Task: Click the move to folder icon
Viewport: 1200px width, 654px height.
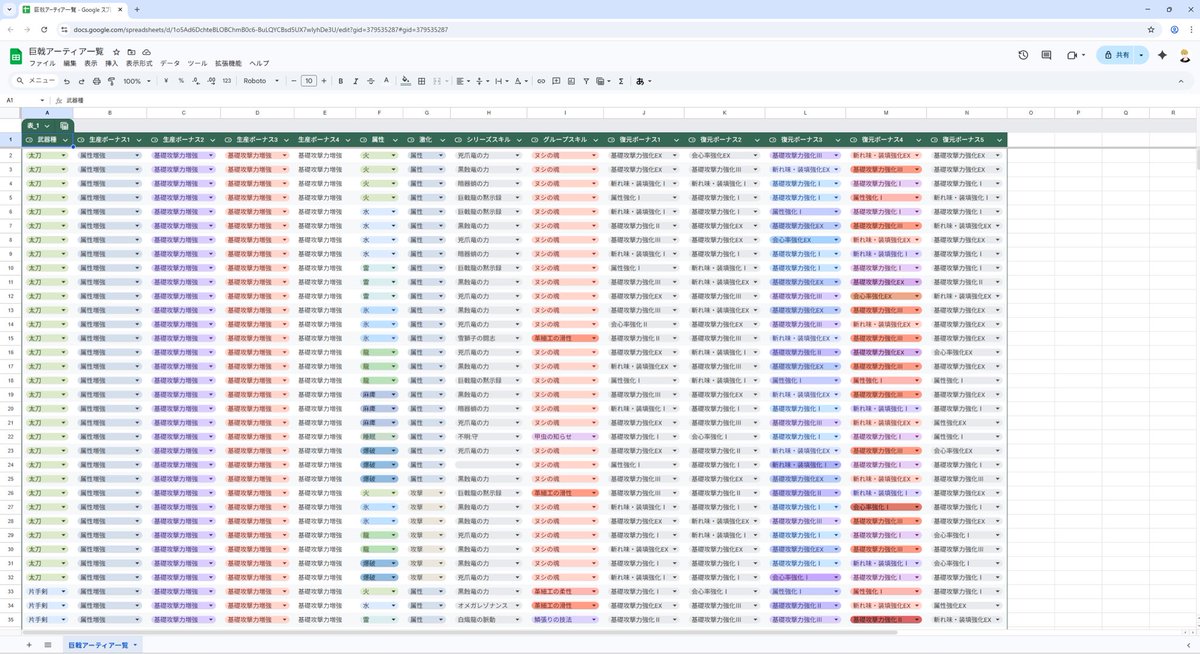Action: coord(131,51)
